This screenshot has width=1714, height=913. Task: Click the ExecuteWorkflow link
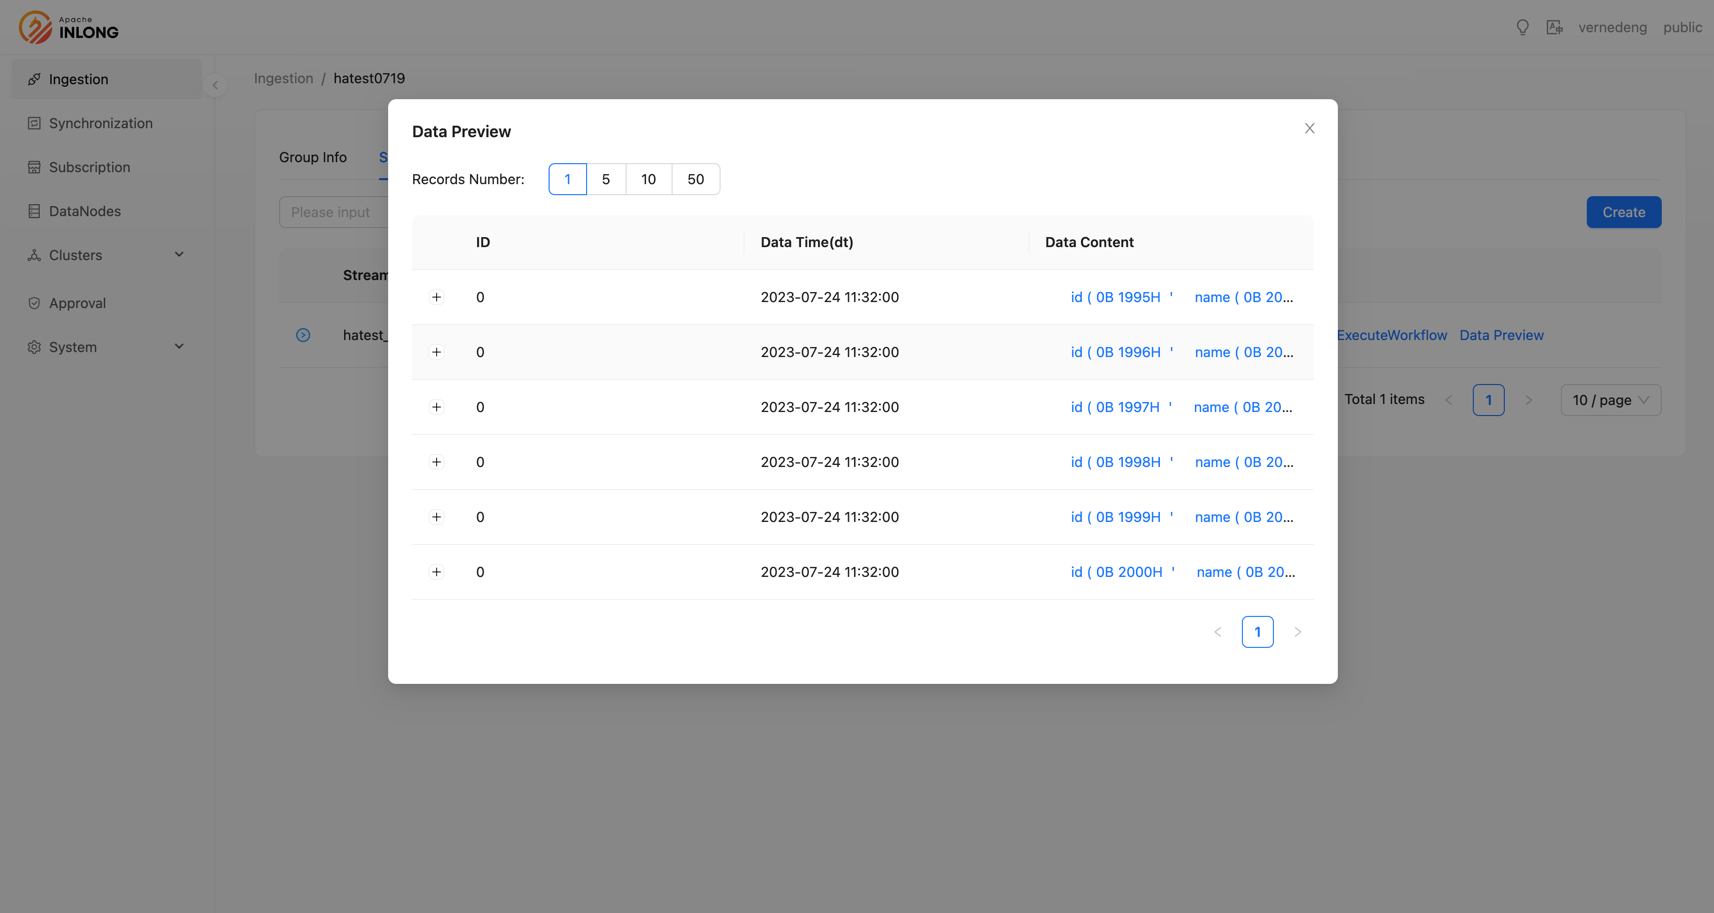[1391, 335]
